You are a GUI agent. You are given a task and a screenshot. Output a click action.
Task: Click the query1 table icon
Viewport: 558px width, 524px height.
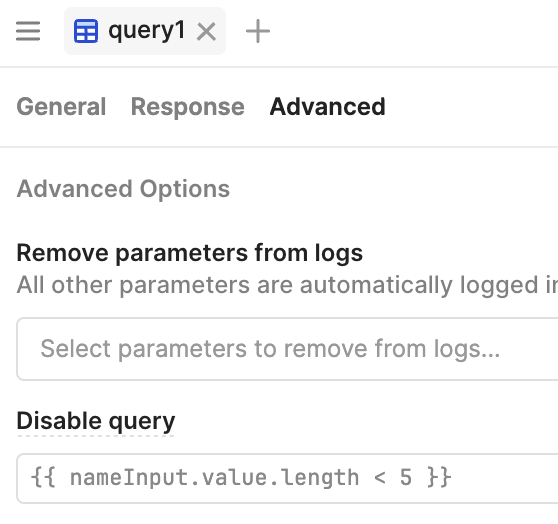(86, 31)
